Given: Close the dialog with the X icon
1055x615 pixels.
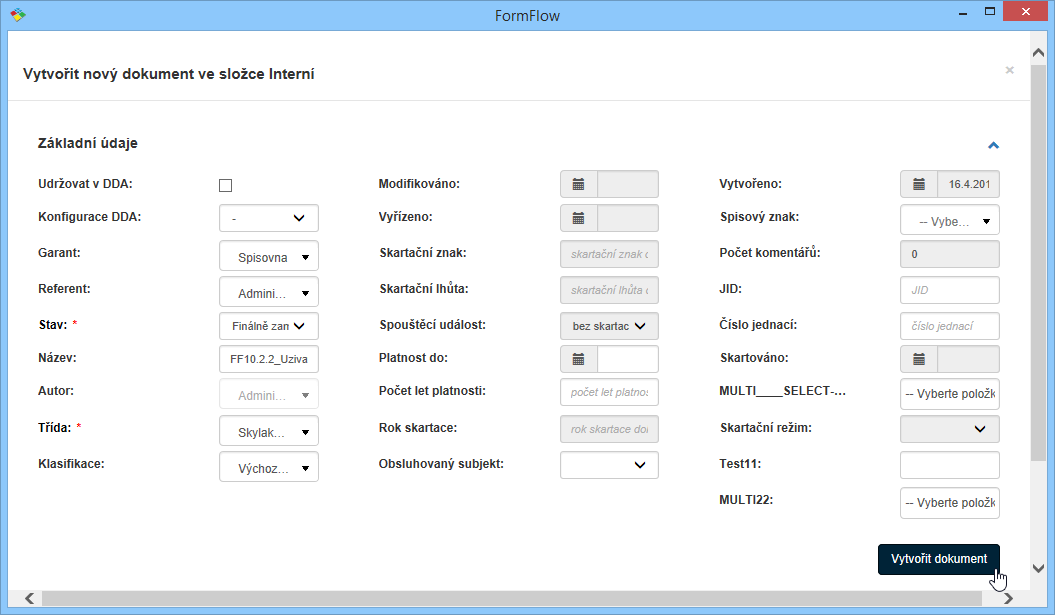Looking at the screenshot, I should pyautogui.click(x=1009, y=70).
